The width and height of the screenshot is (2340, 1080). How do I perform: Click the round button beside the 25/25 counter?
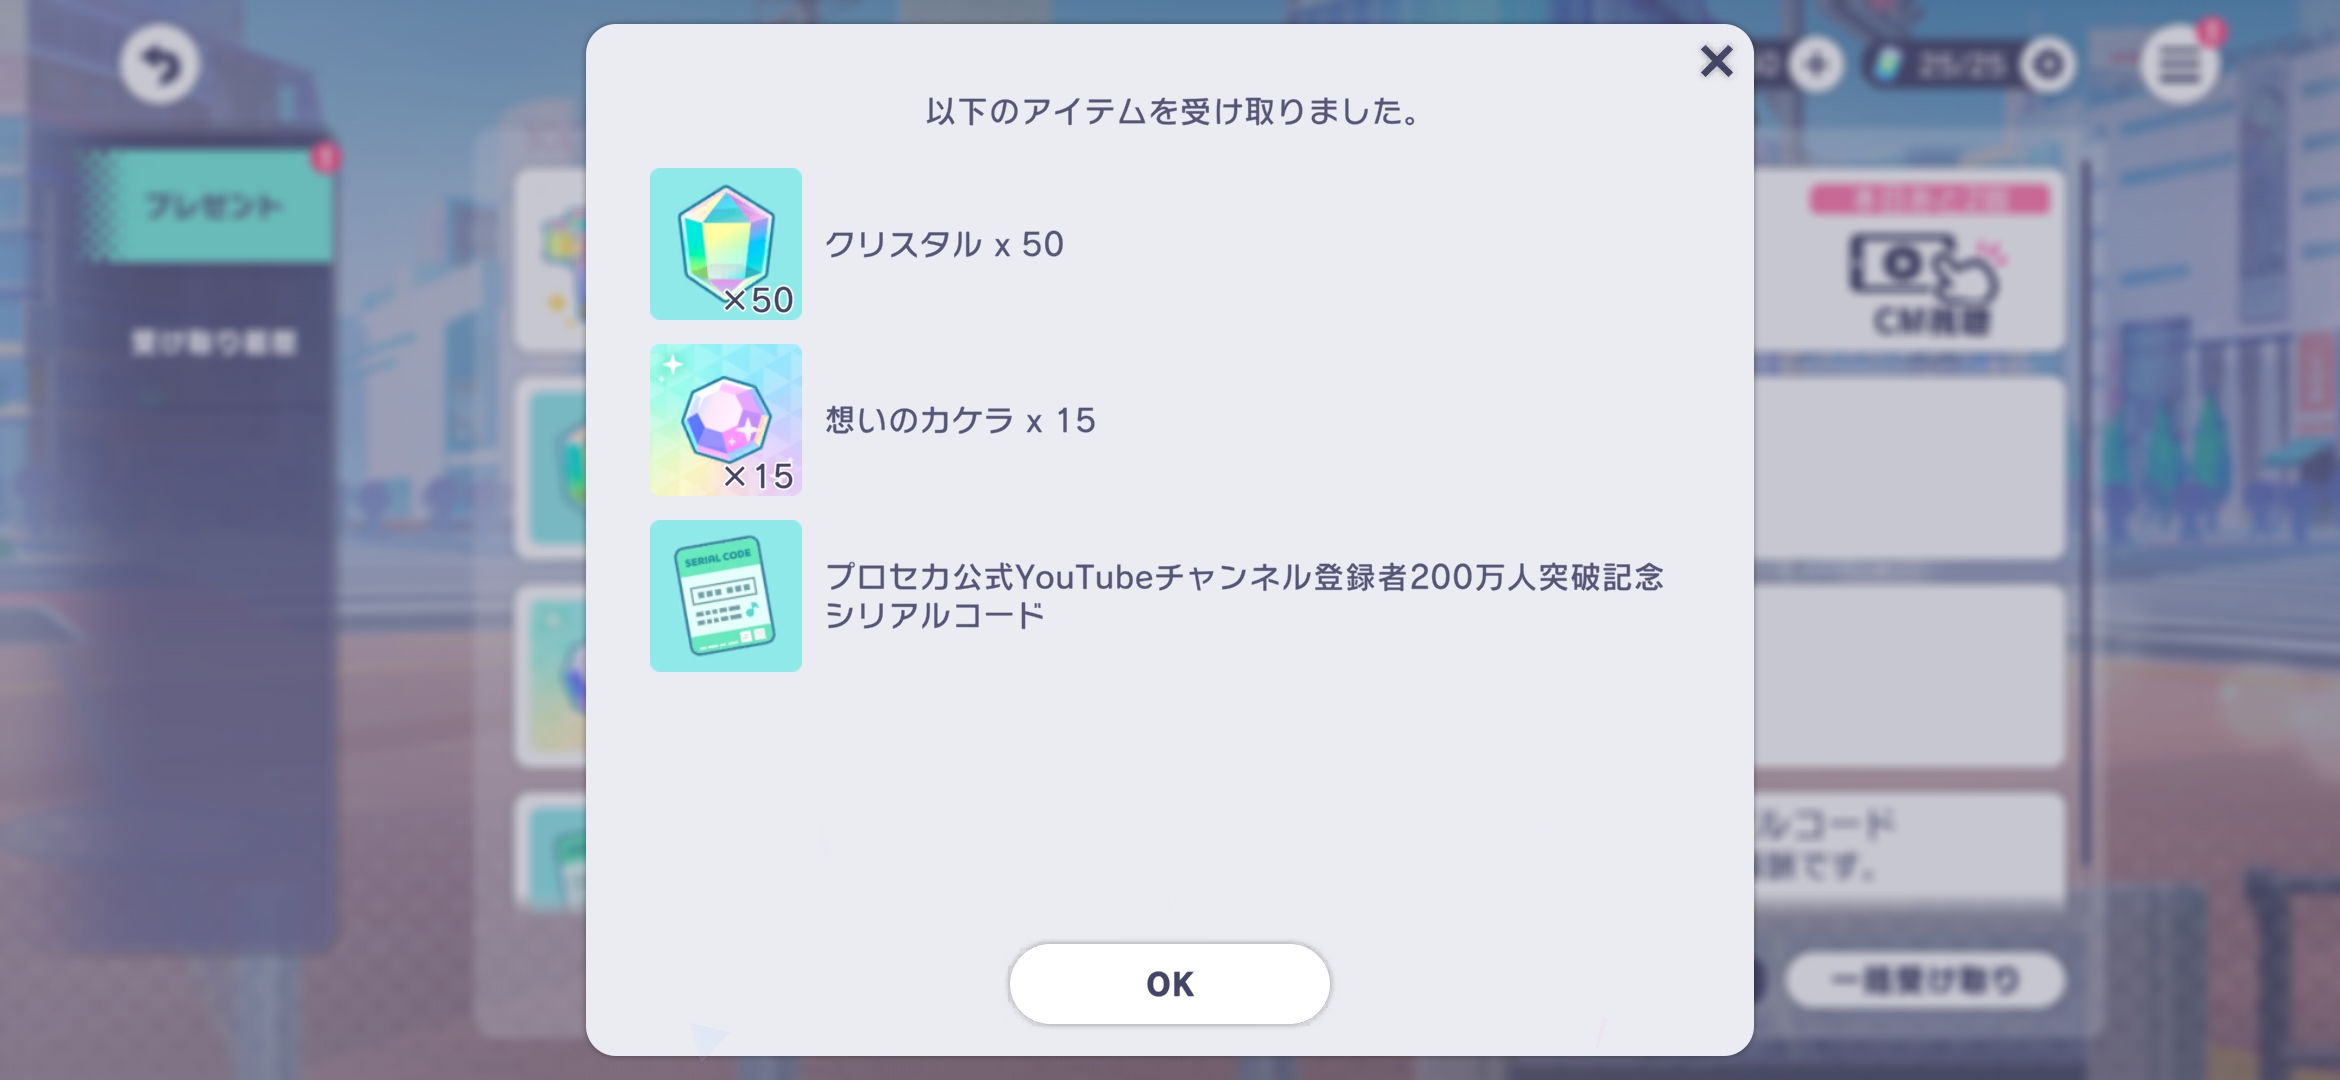coord(2047,66)
